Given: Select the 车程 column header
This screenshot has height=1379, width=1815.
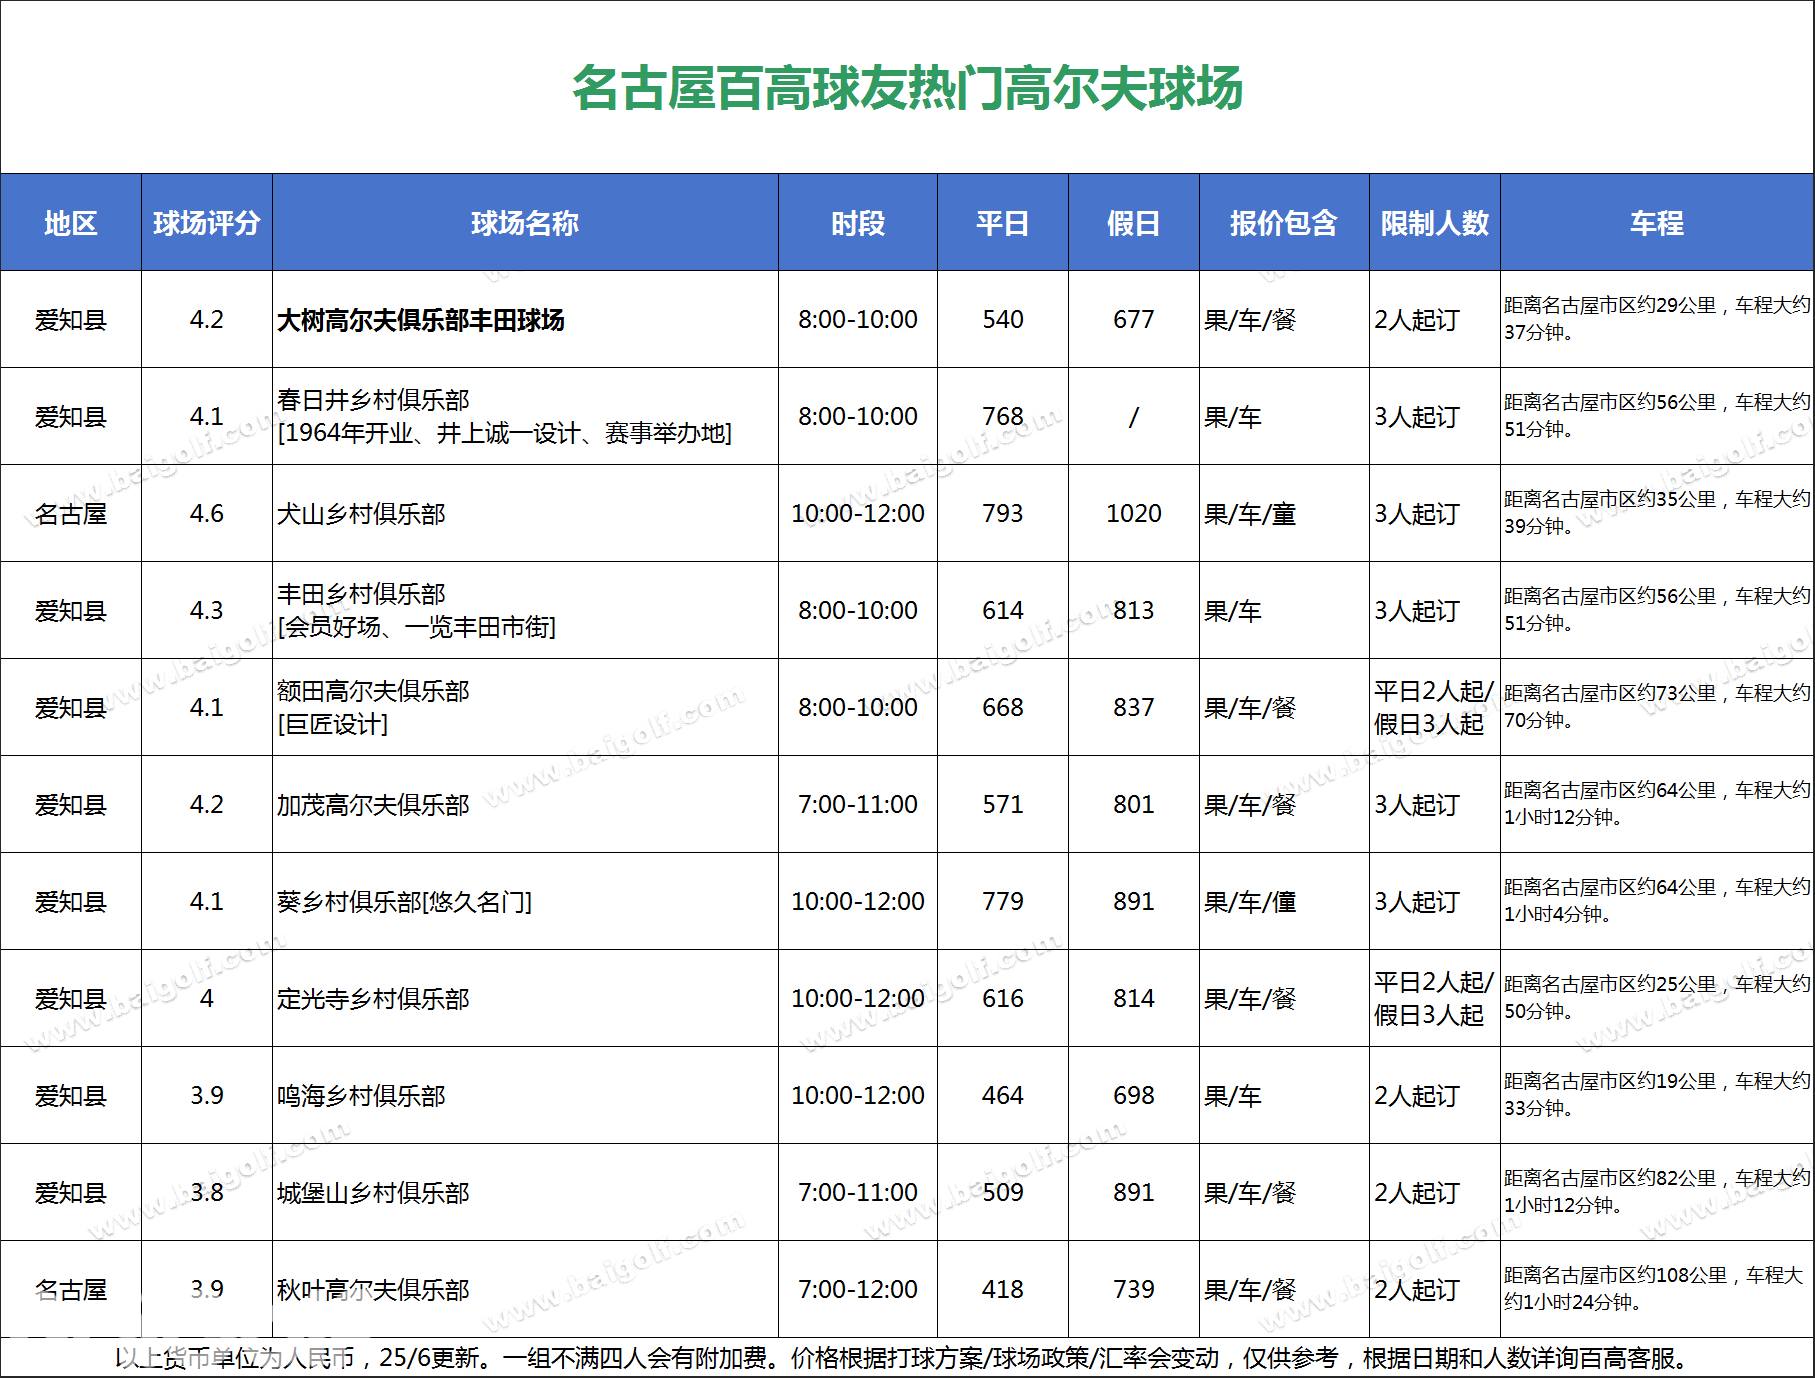Looking at the screenshot, I should click(x=1656, y=222).
